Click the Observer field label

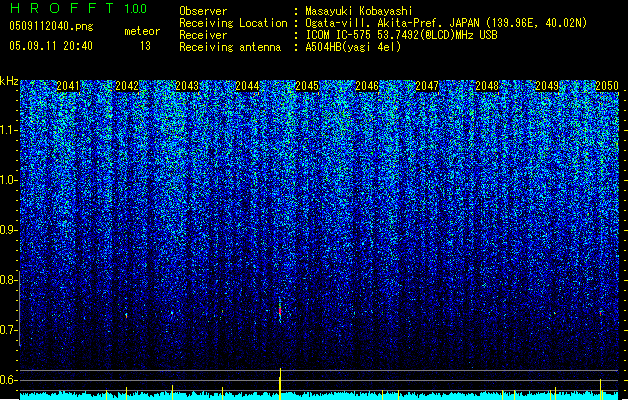(203, 11)
